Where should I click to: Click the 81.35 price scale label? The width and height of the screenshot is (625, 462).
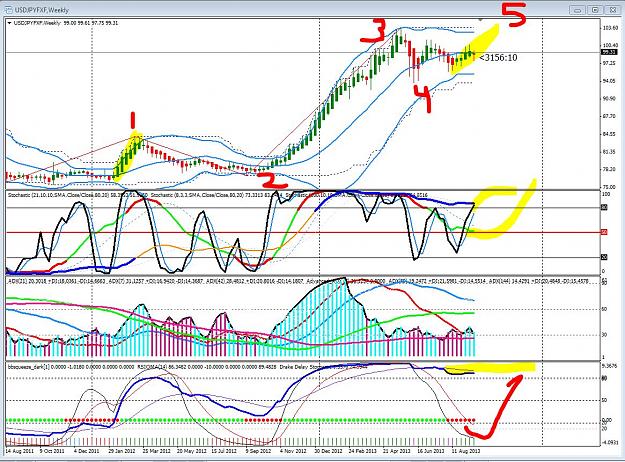[609, 152]
